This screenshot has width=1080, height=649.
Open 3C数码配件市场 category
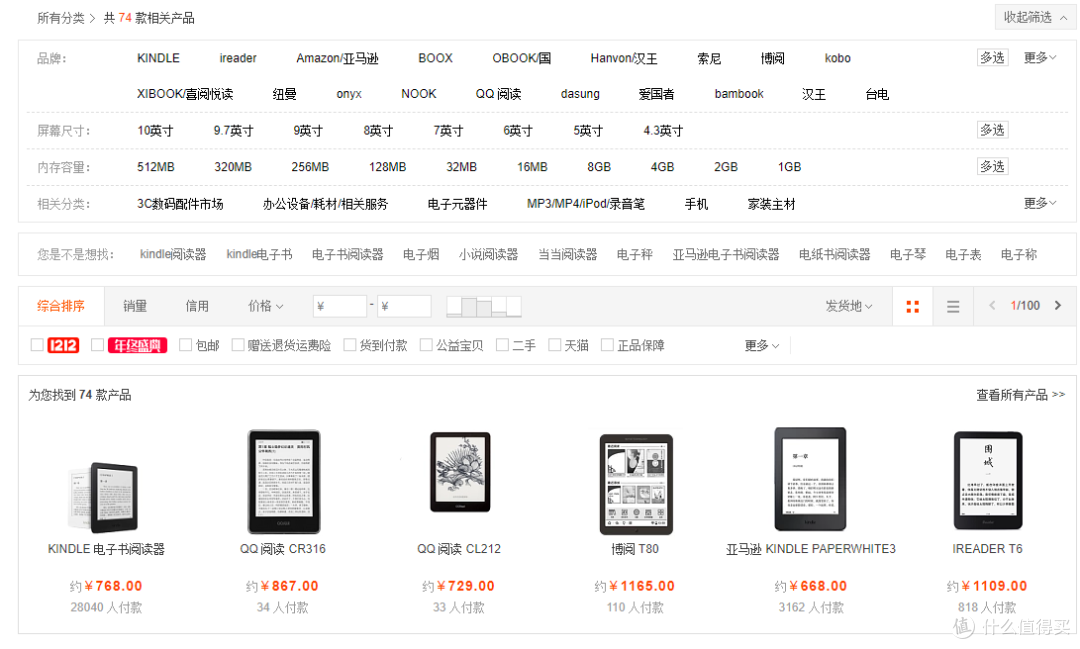pos(180,204)
